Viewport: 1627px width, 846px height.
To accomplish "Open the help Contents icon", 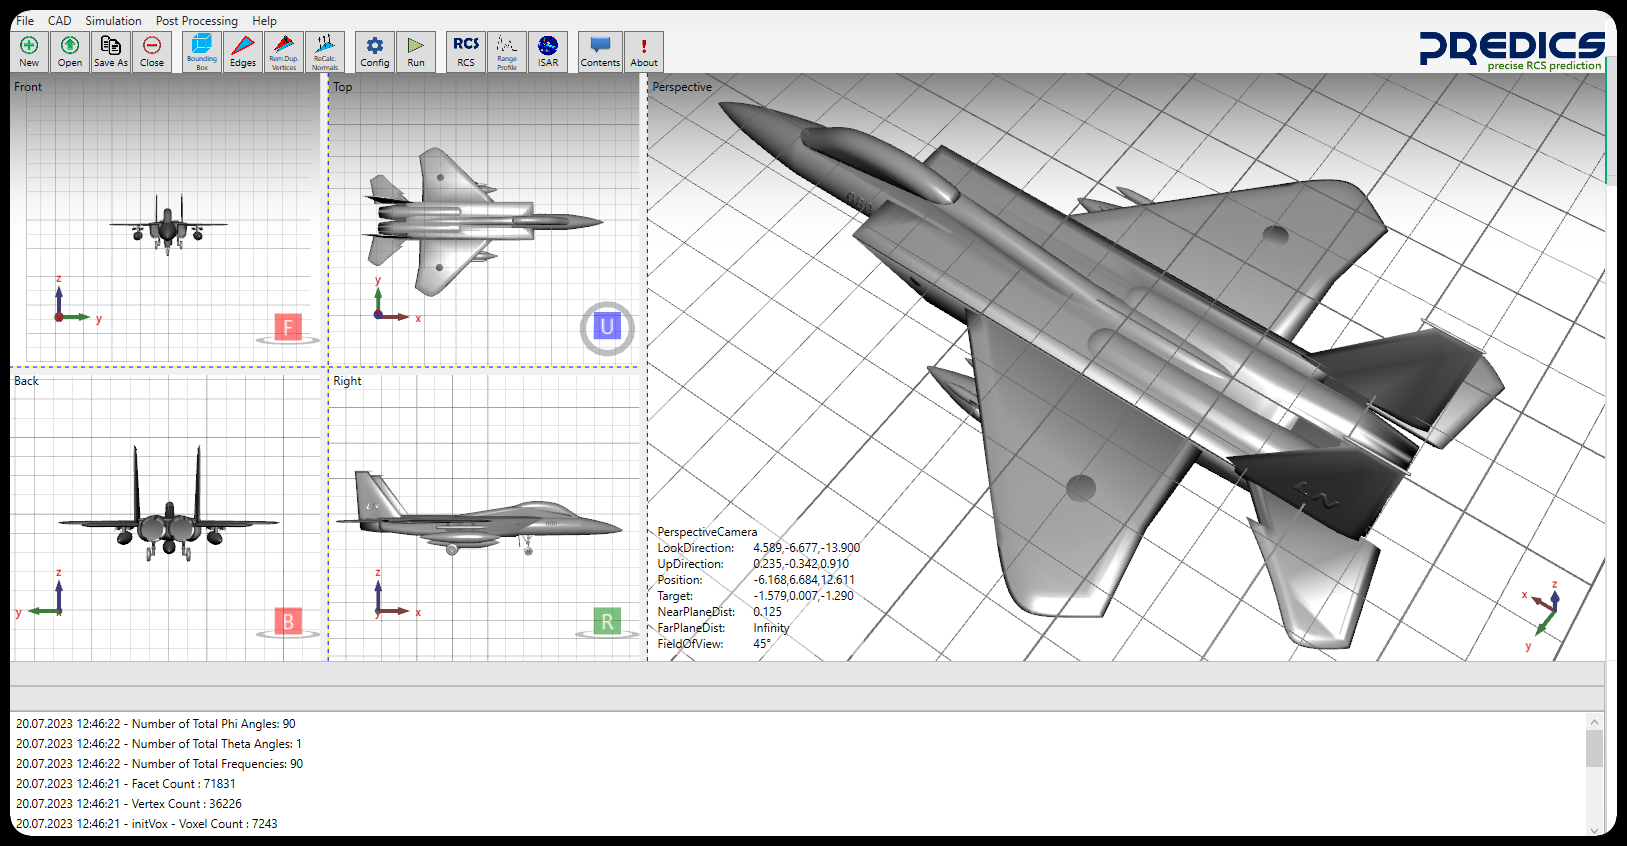I will coord(600,51).
